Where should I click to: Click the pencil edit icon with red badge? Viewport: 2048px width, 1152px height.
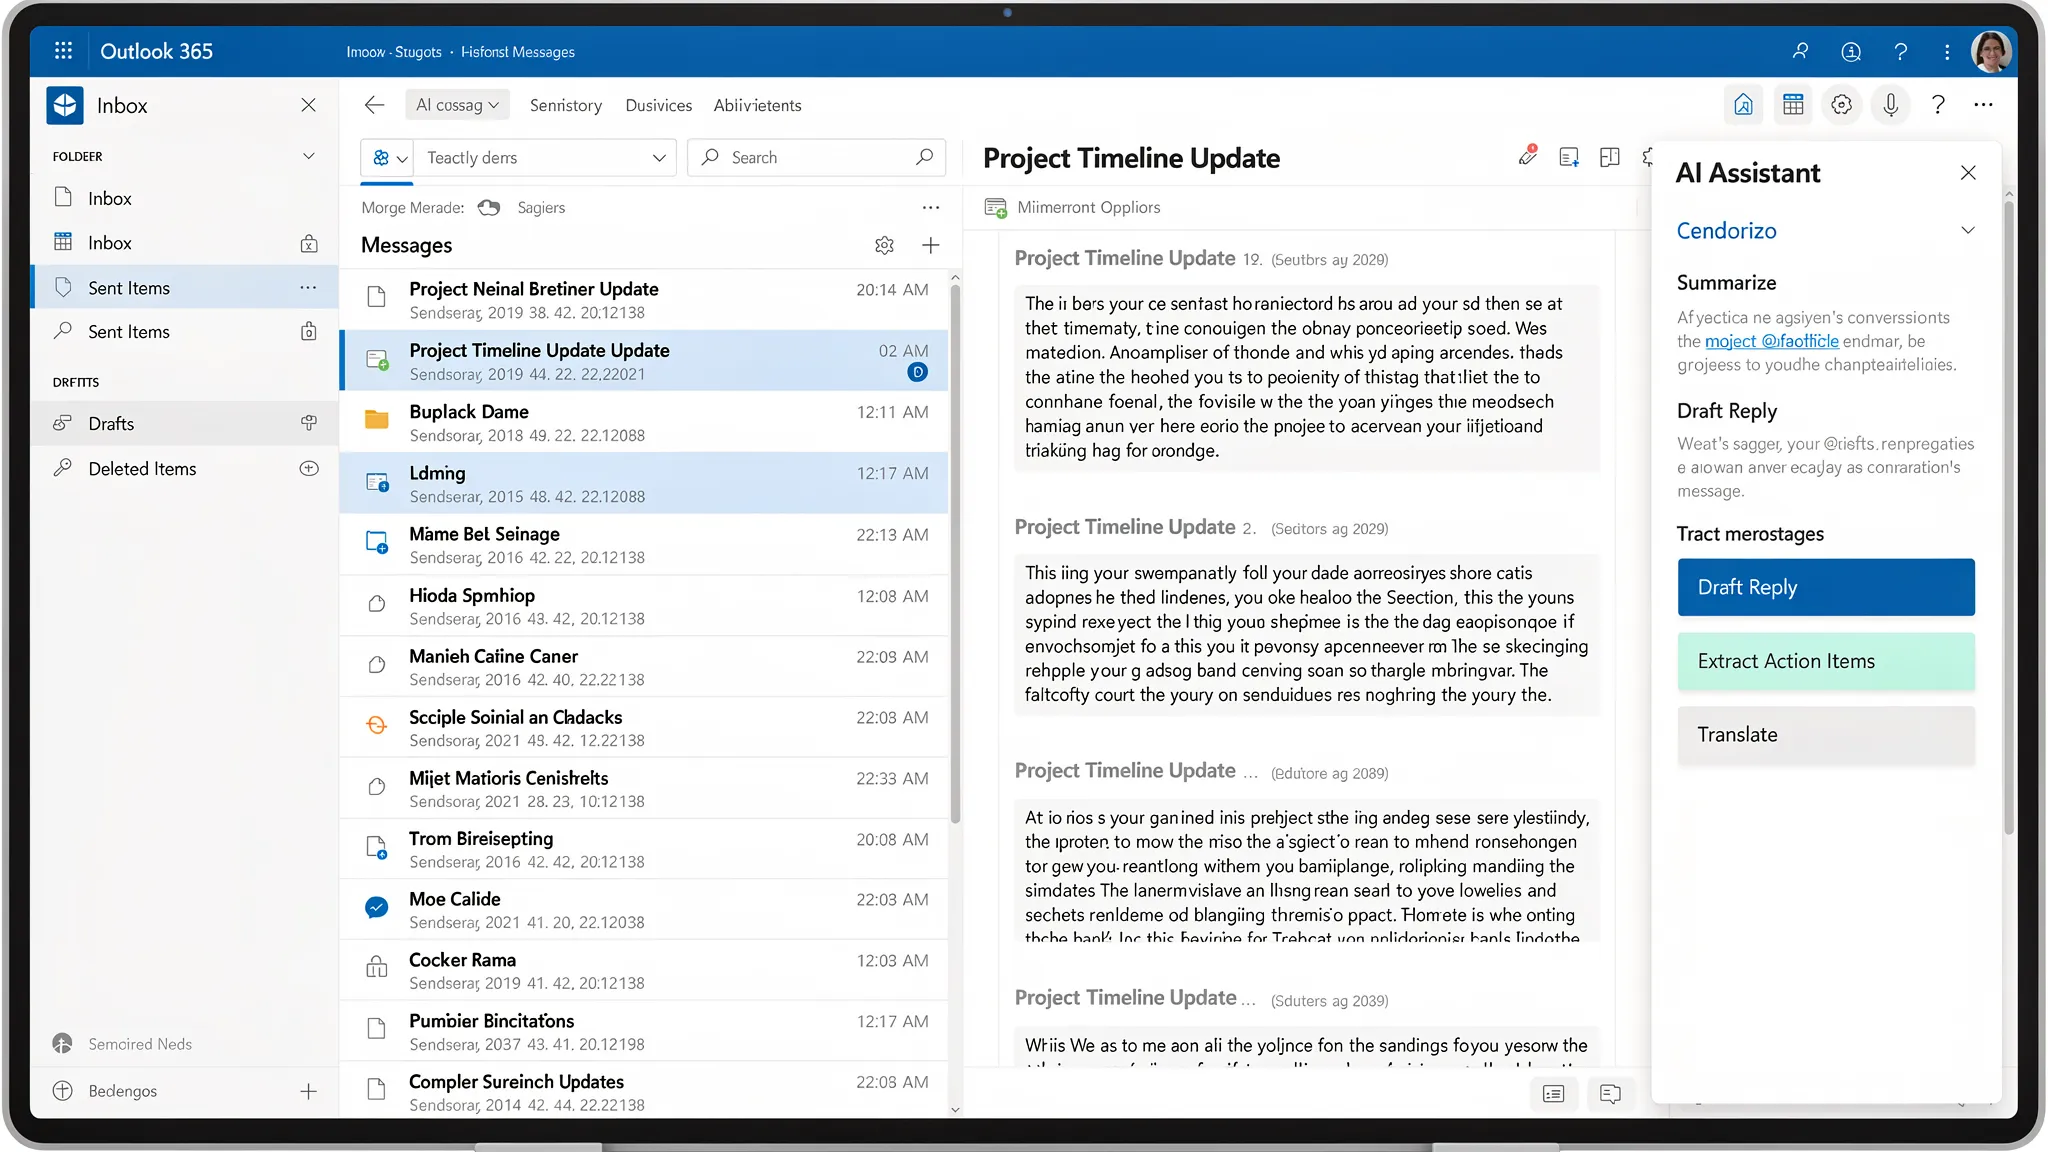pos(1527,157)
